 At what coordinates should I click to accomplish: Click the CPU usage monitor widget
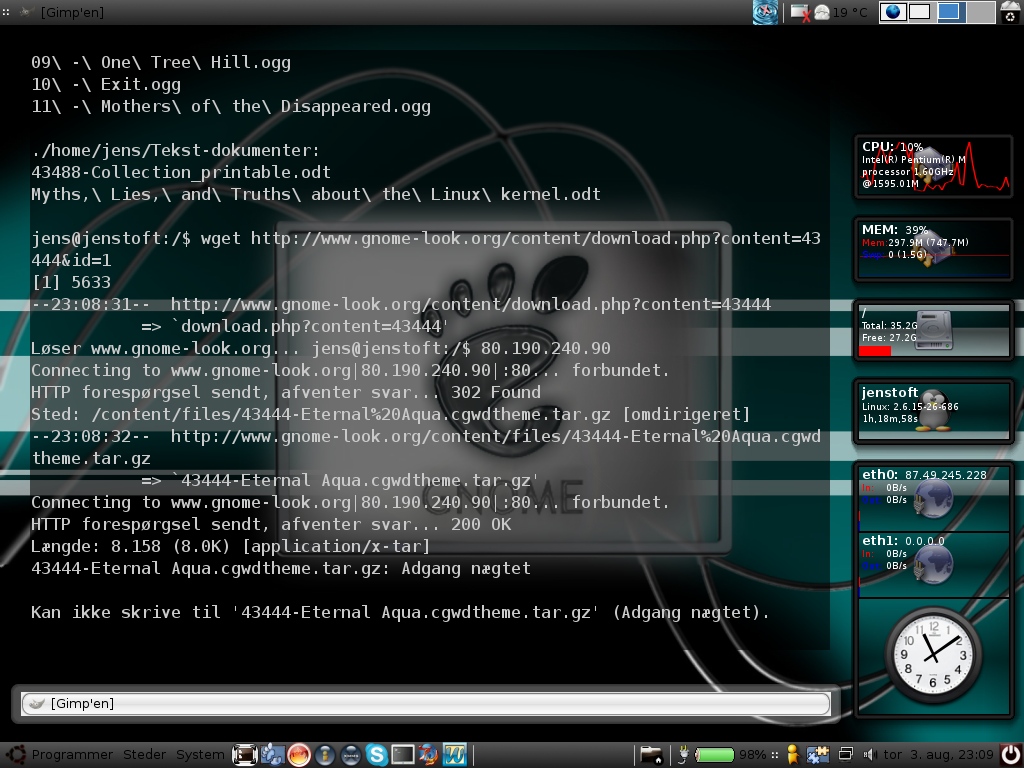tap(933, 166)
